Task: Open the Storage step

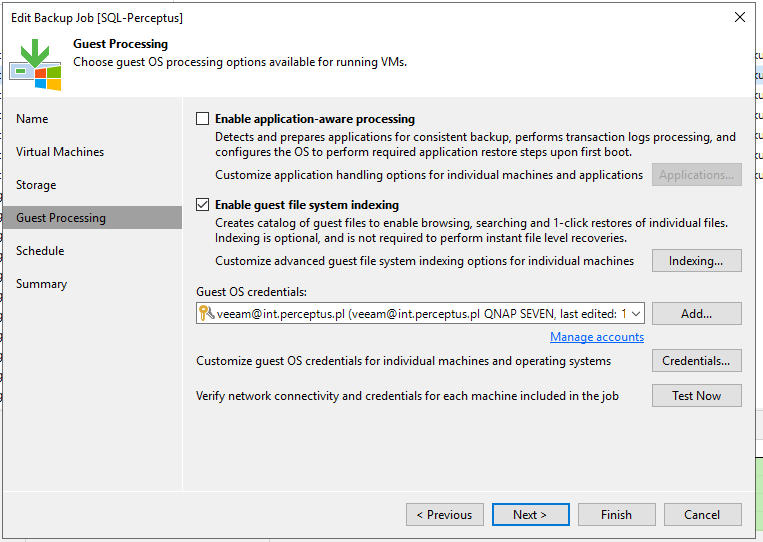Action: tap(36, 185)
